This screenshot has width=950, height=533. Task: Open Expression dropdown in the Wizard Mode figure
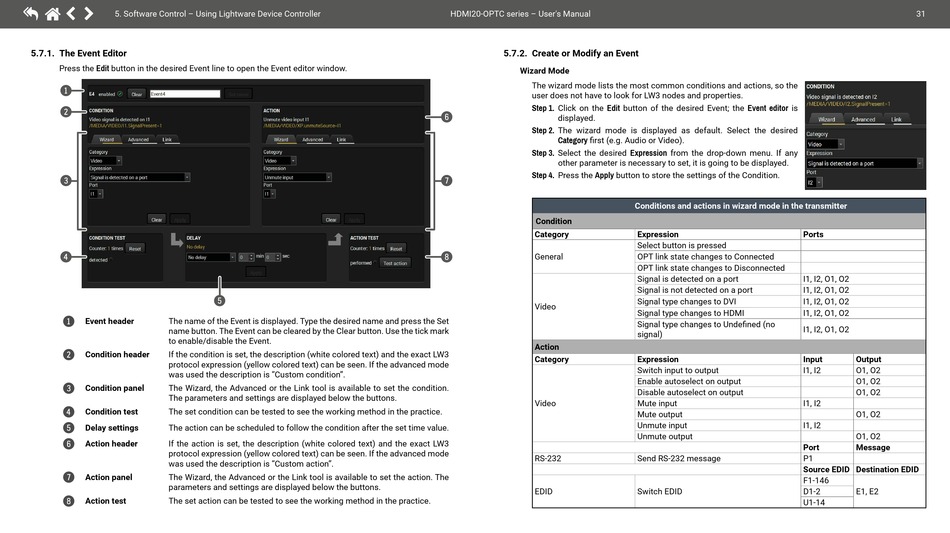tap(865, 163)
